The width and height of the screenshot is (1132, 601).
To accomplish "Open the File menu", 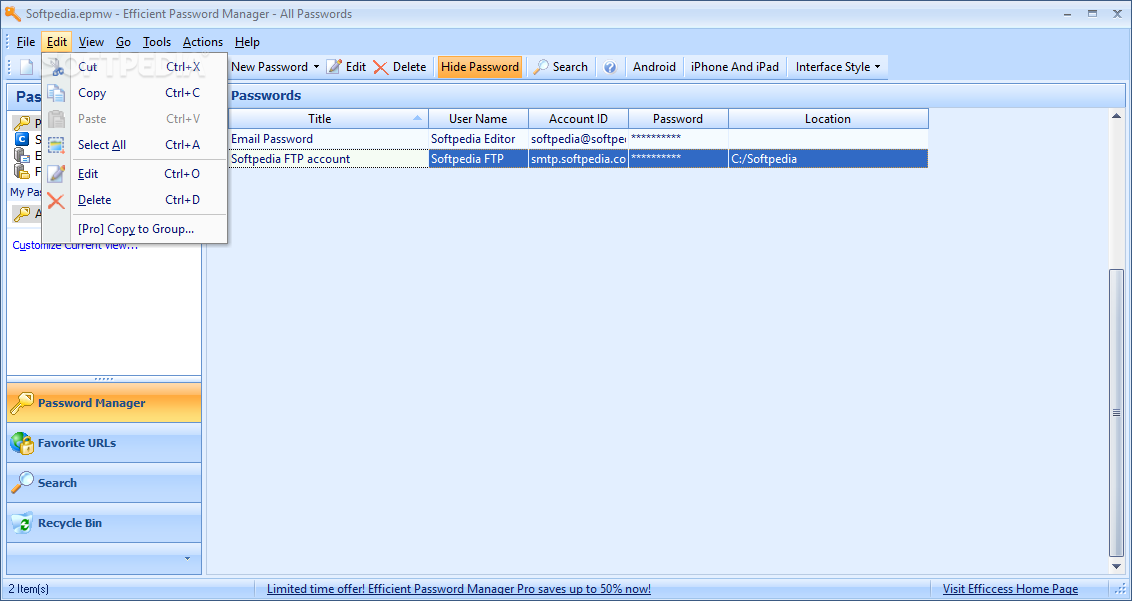I will 26,42.
